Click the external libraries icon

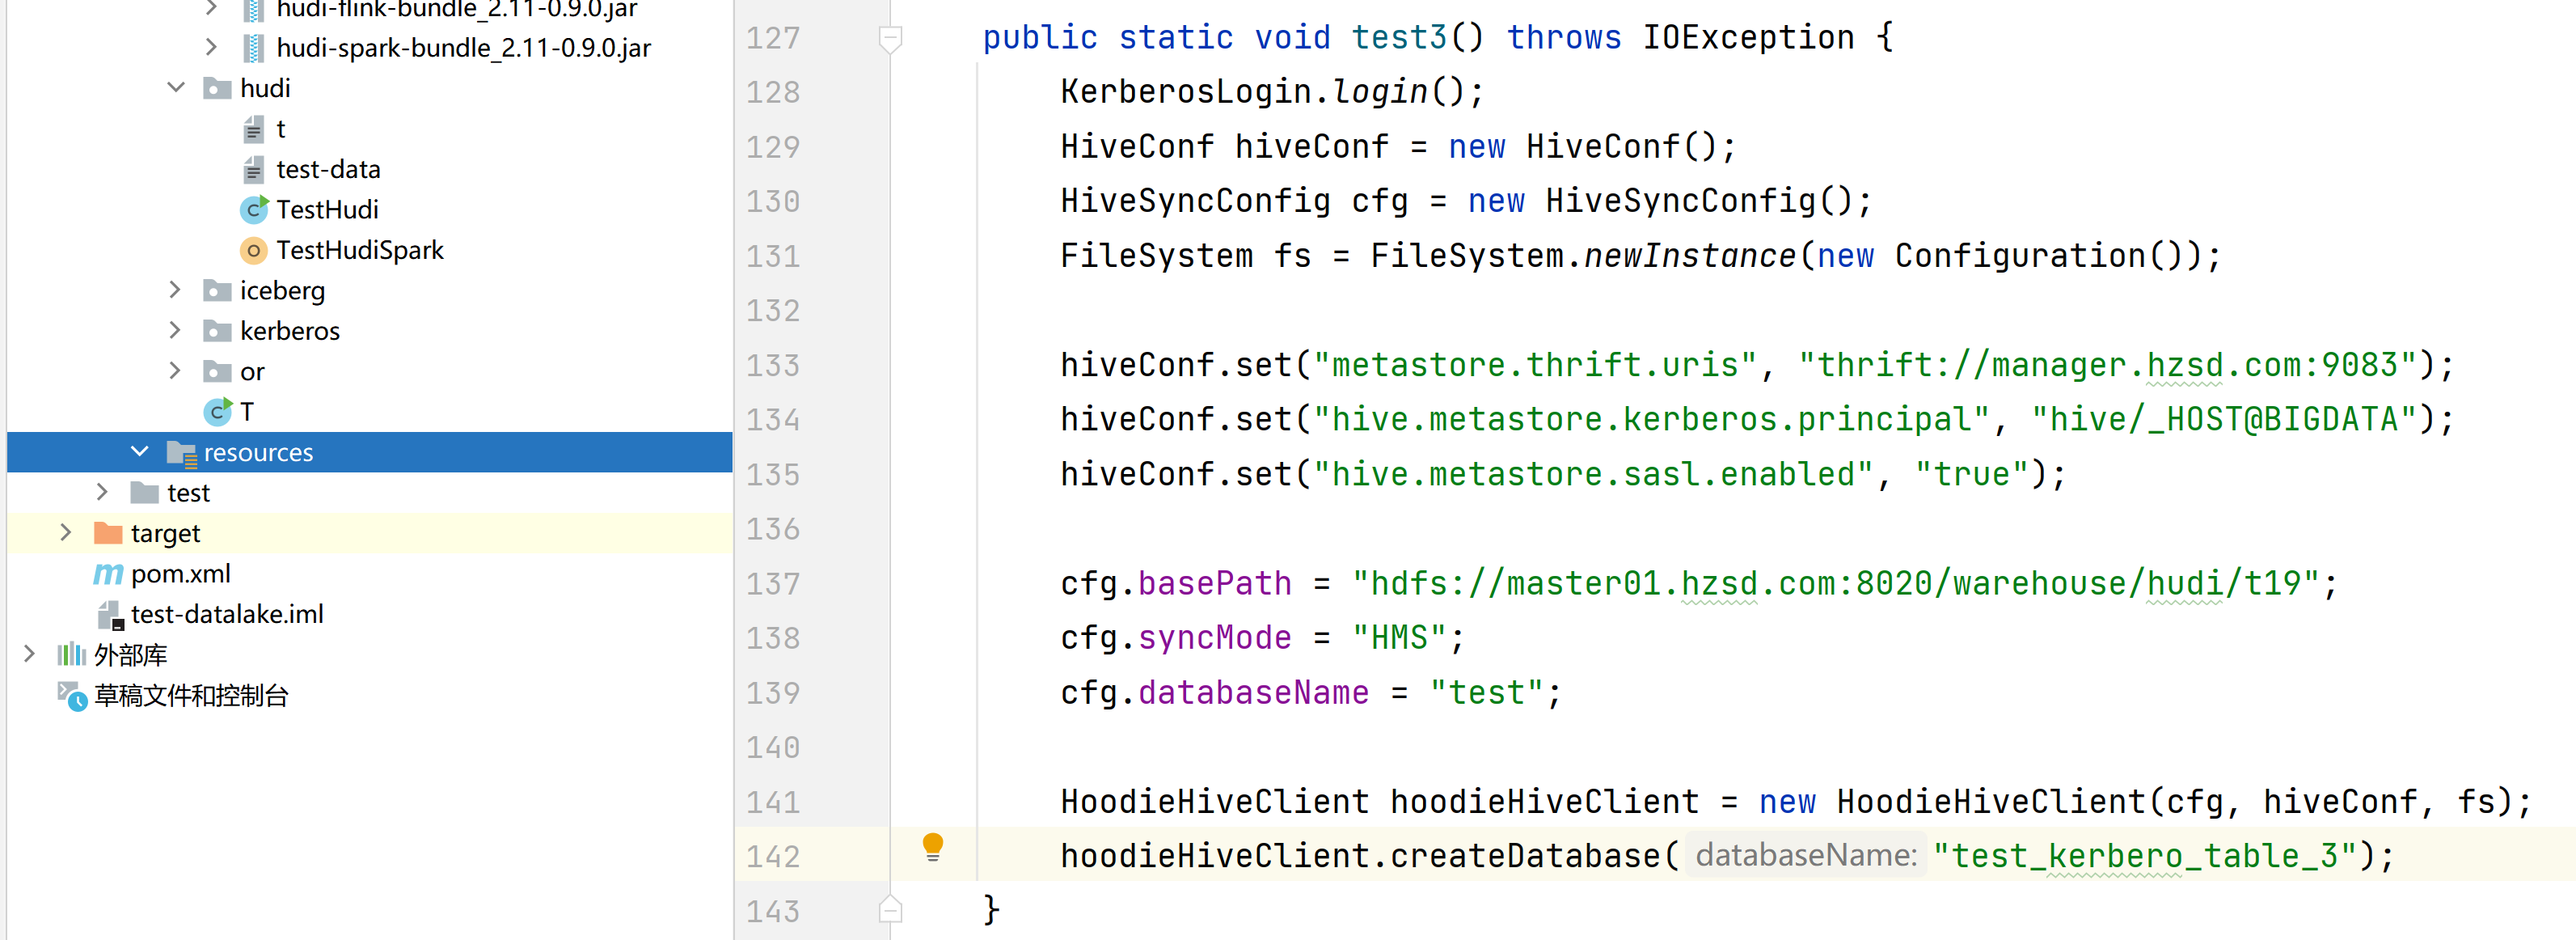(71, 655)
